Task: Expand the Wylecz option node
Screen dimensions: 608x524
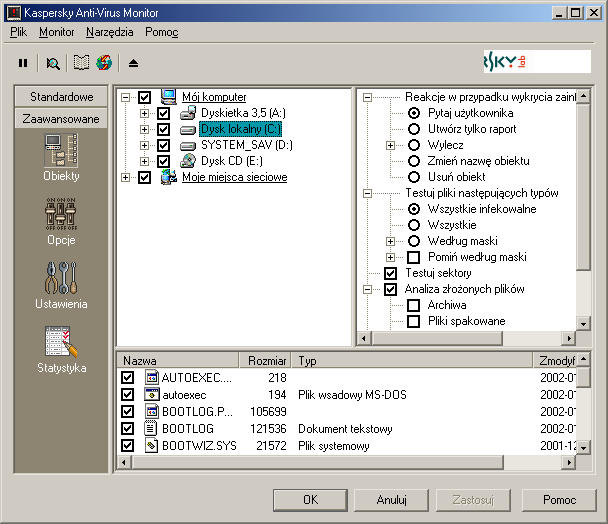Action: click(390, 145)
